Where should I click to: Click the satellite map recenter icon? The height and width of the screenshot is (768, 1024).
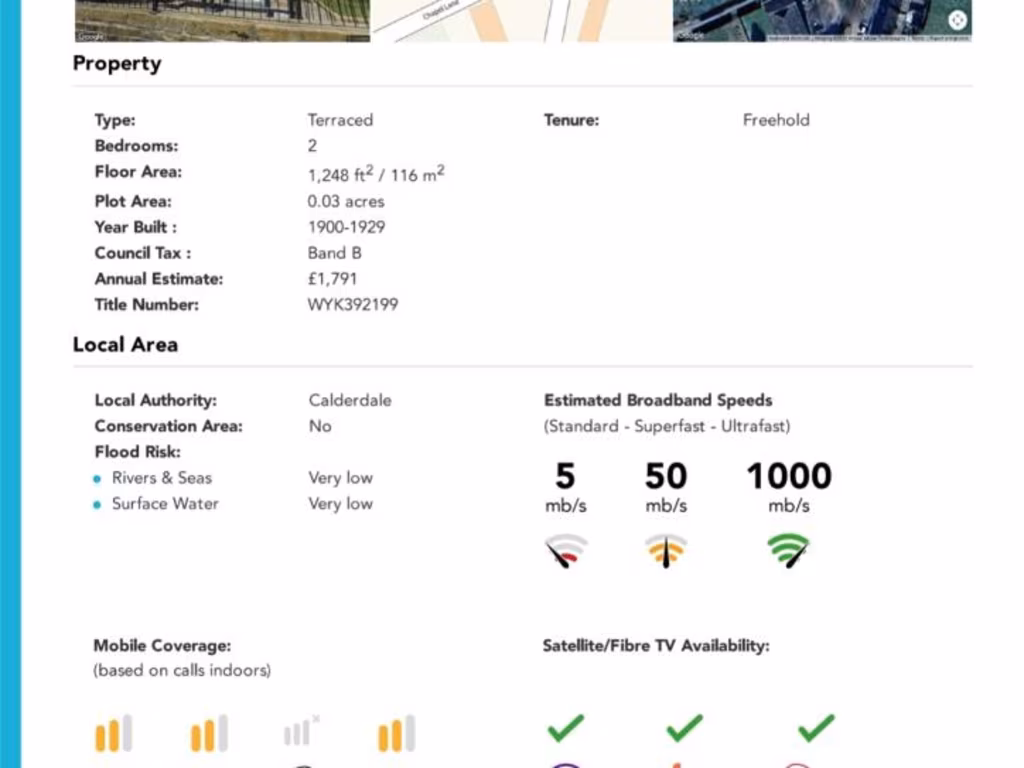click(x=956, y=20)
